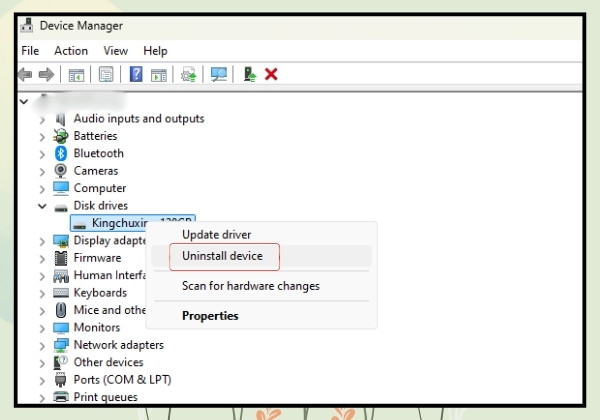The width and height of the screenshot is (600, 420).
Task: Select the Other devices icon
Action: (x=60, y=362)
